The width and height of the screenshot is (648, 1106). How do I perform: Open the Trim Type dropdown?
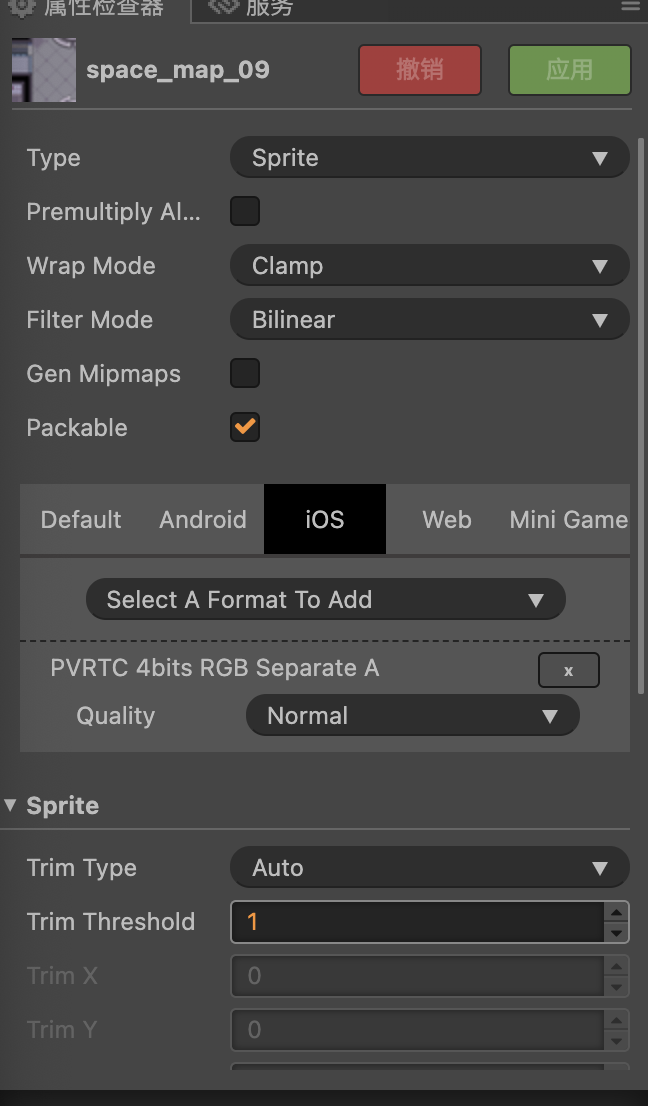coord(429,868)
